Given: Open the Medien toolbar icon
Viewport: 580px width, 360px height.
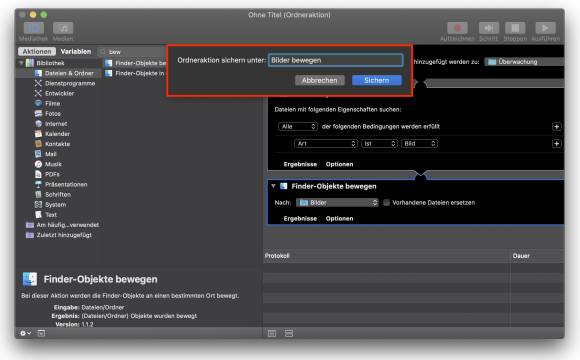Looking at the screenshot, I should click(x=63, y=28).
